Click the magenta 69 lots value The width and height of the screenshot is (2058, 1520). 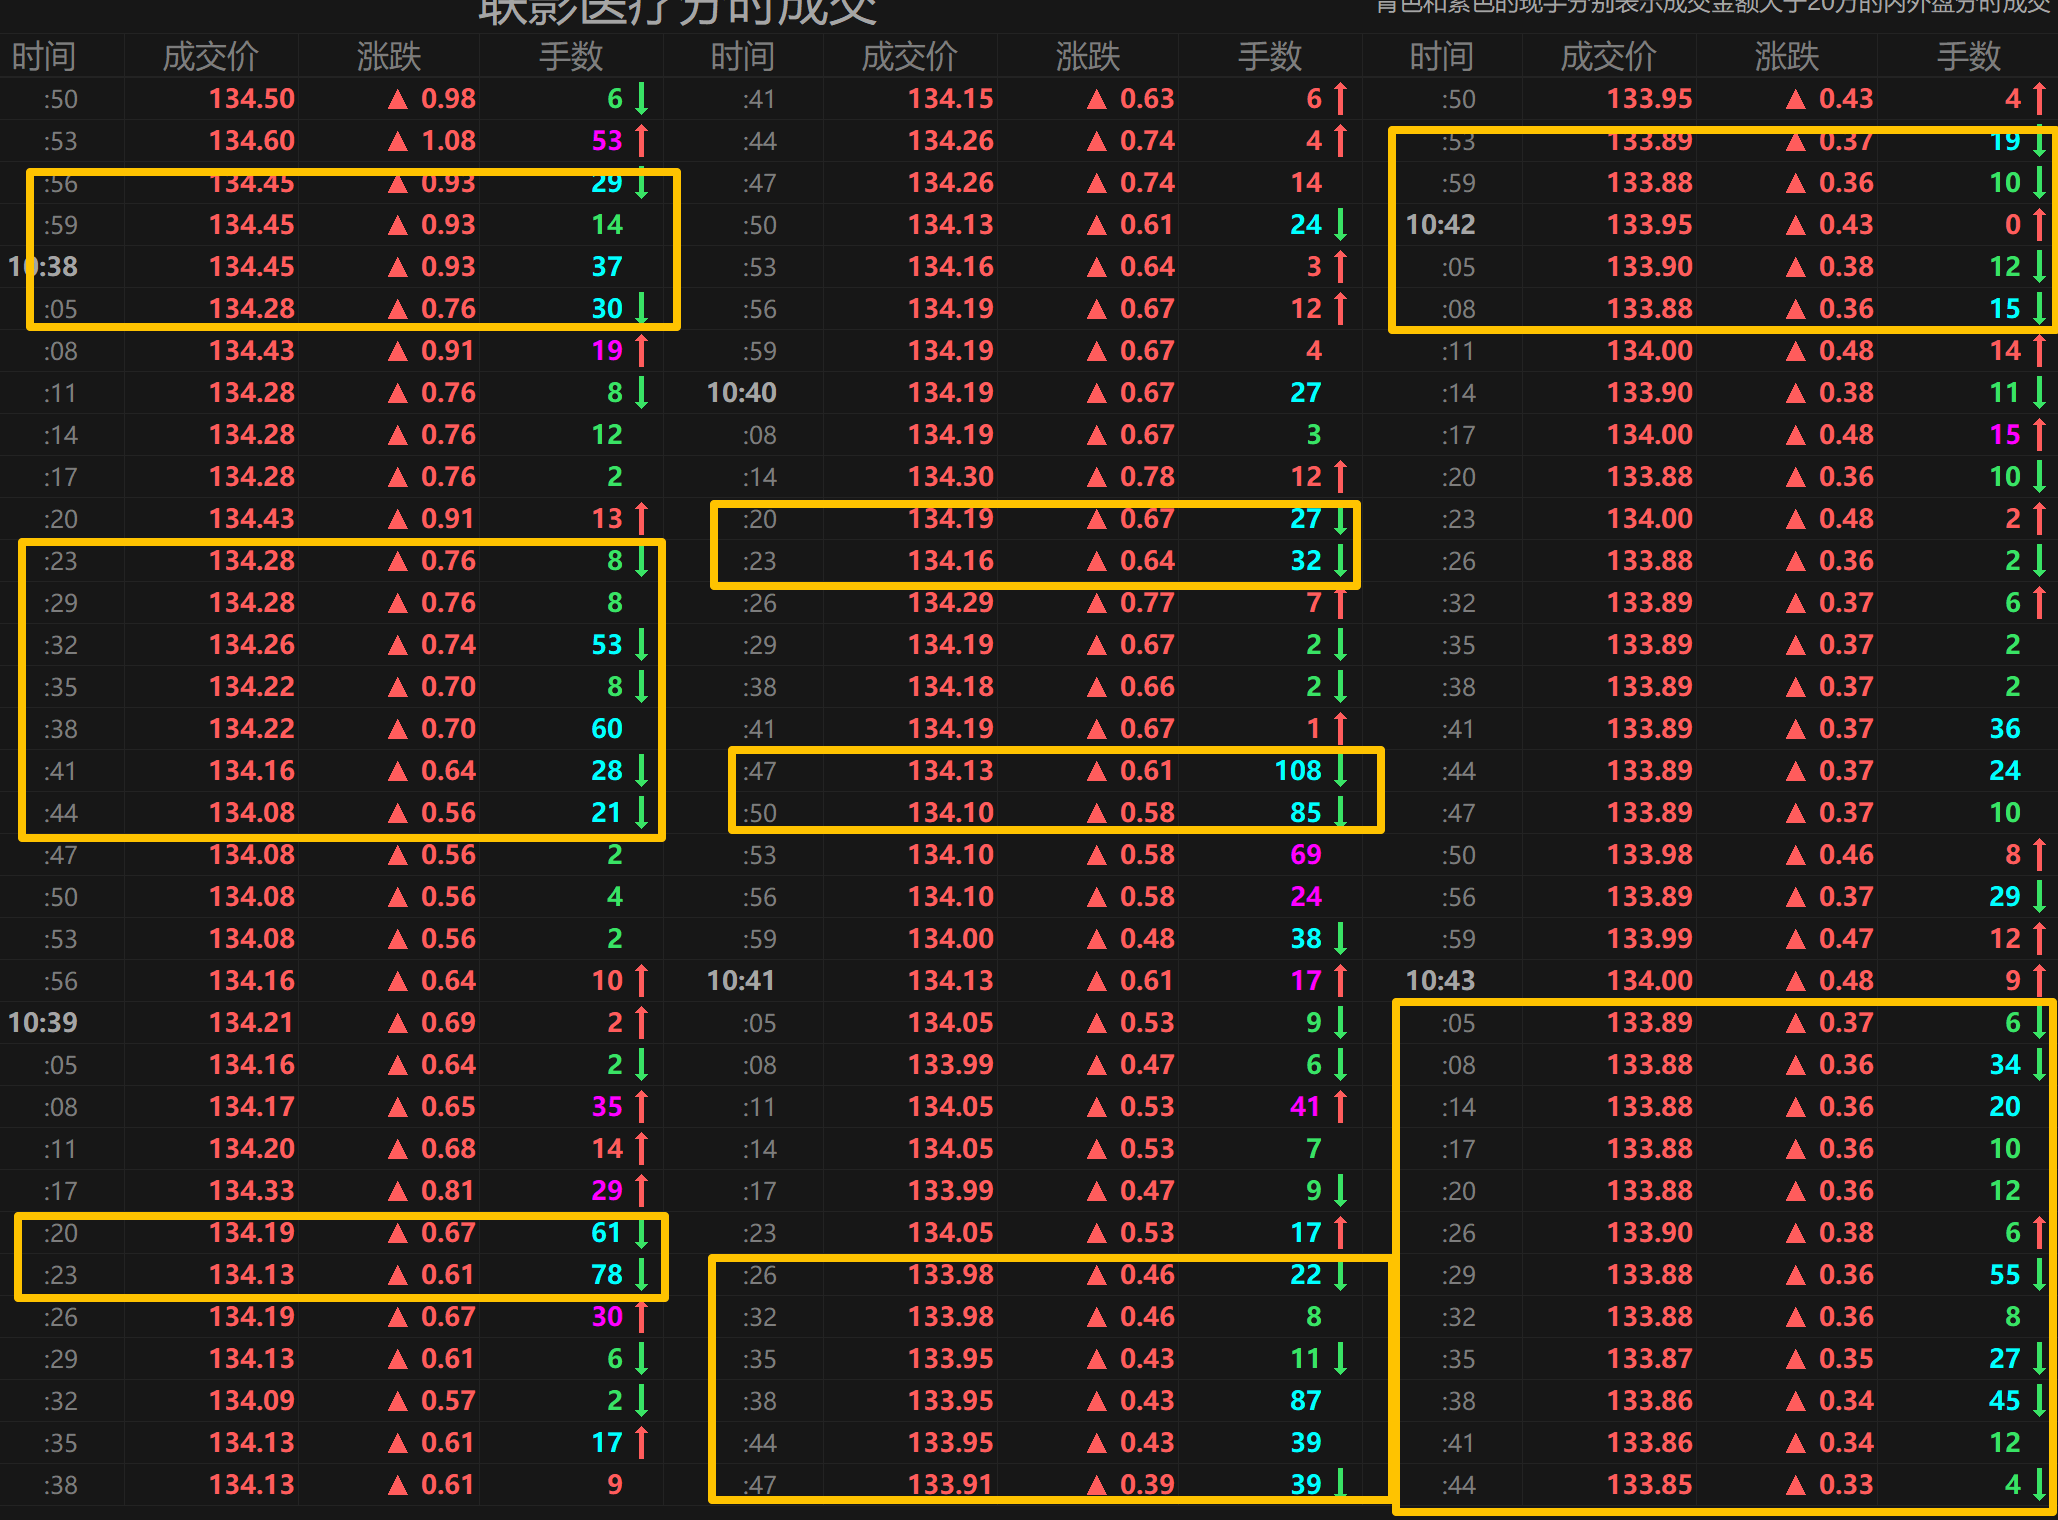[x=1305, y=855]
